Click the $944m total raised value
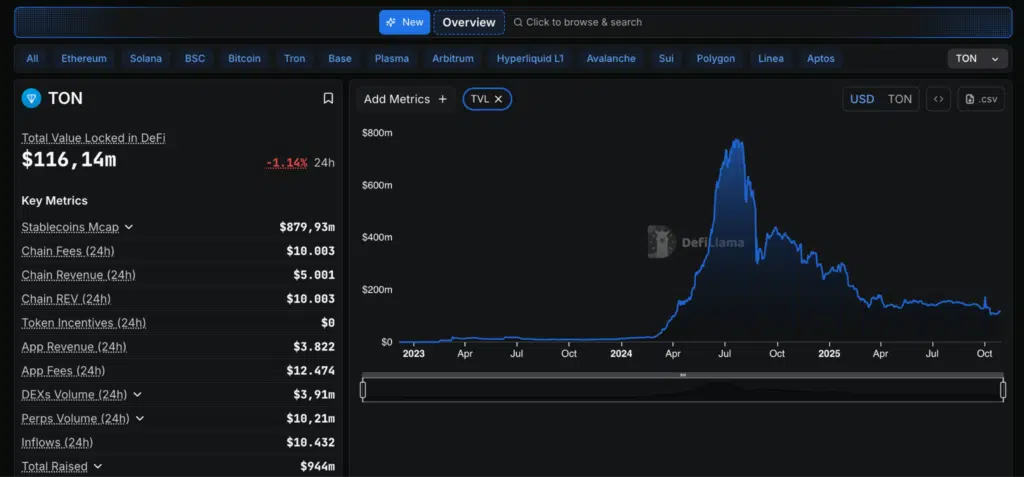 317,467
